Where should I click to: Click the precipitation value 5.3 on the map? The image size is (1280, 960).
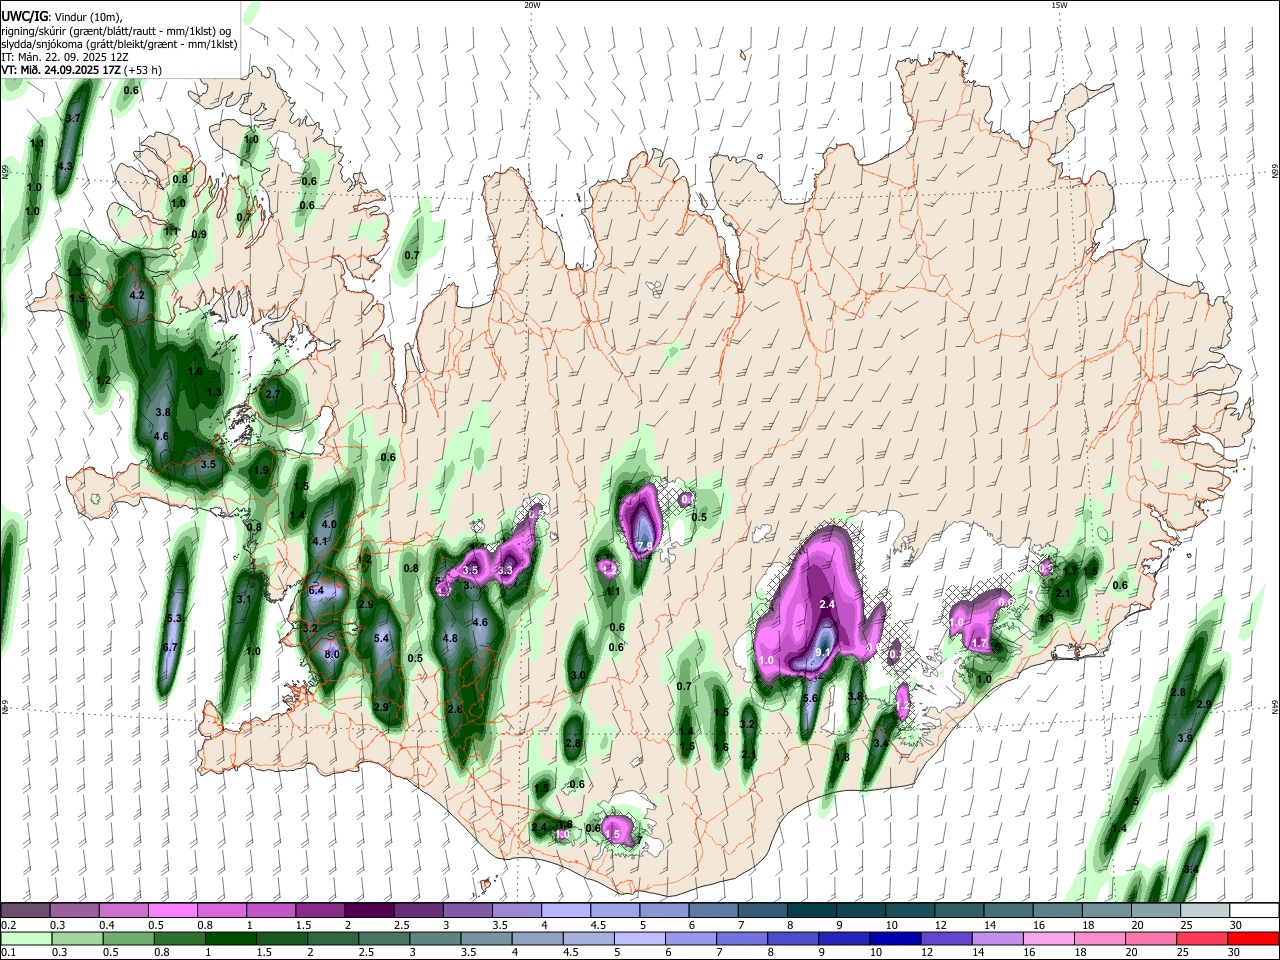click(176, 619)
